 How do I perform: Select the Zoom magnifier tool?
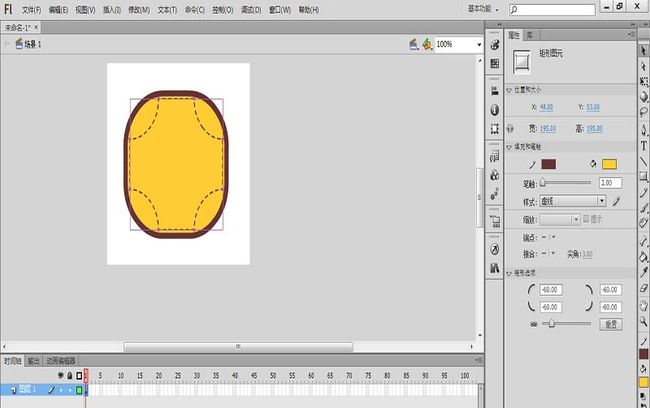click(643, 321)
